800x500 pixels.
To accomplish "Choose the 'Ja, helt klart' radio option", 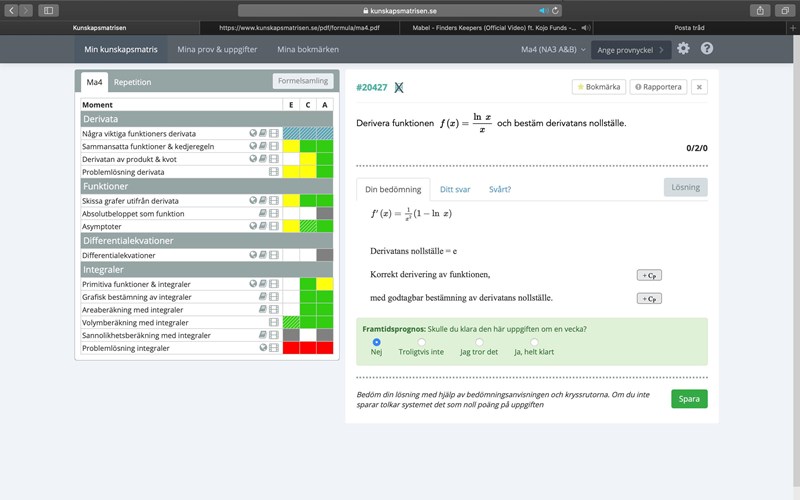I will (x=536, y=342).
